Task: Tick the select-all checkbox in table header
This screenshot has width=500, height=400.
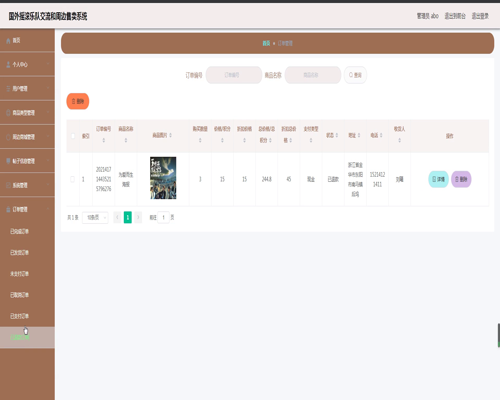Action: 73,136
